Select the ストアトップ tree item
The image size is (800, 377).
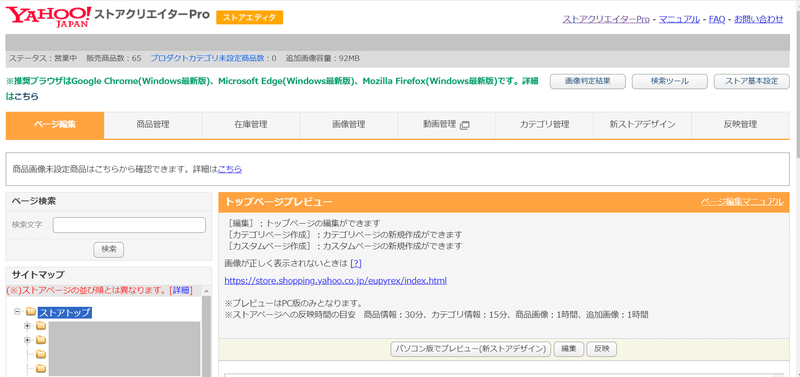point(65,312)
